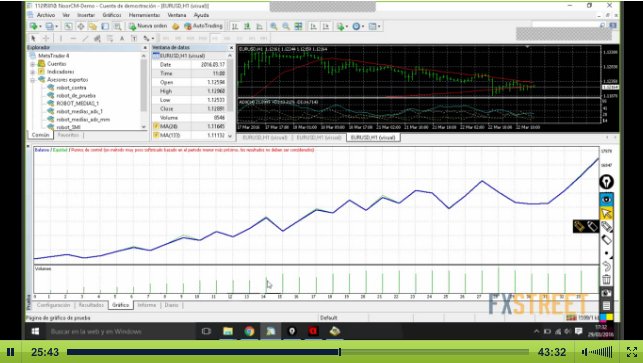This screenshot has width=643, height=363.
Task: Open the Resultados tab in the tester
Action: 91,305
